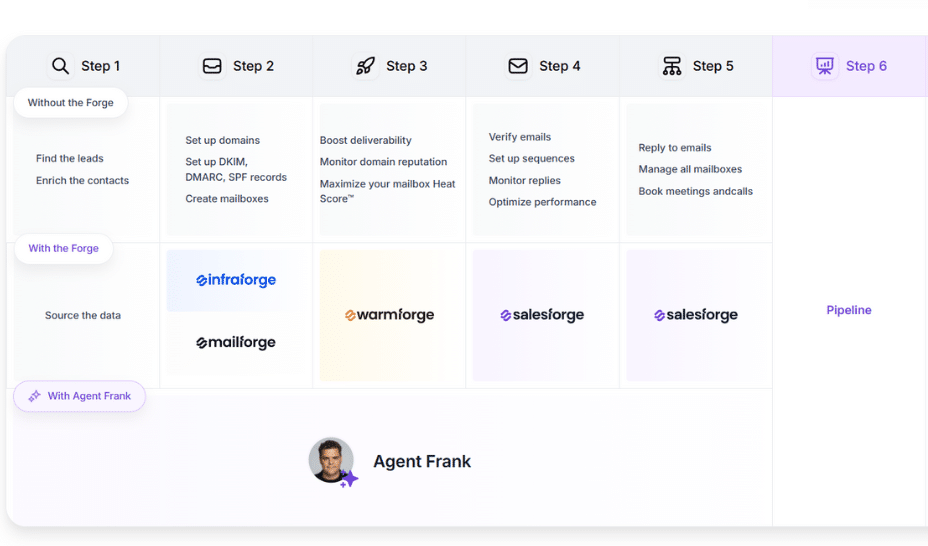Click the sparkle icon in Agent Frank pill
The height and width of the screenshot is (546, 928).
pyautogui.click(x=34, y=396)
